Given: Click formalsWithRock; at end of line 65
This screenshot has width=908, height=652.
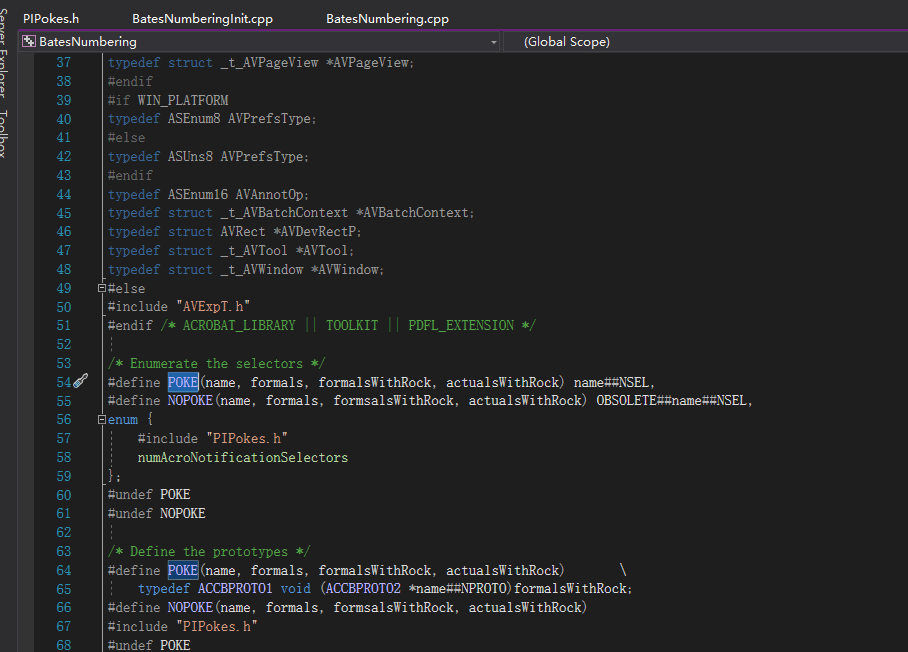Looking at the screenshot, I should pyautogui.click(x=573, y=589).
